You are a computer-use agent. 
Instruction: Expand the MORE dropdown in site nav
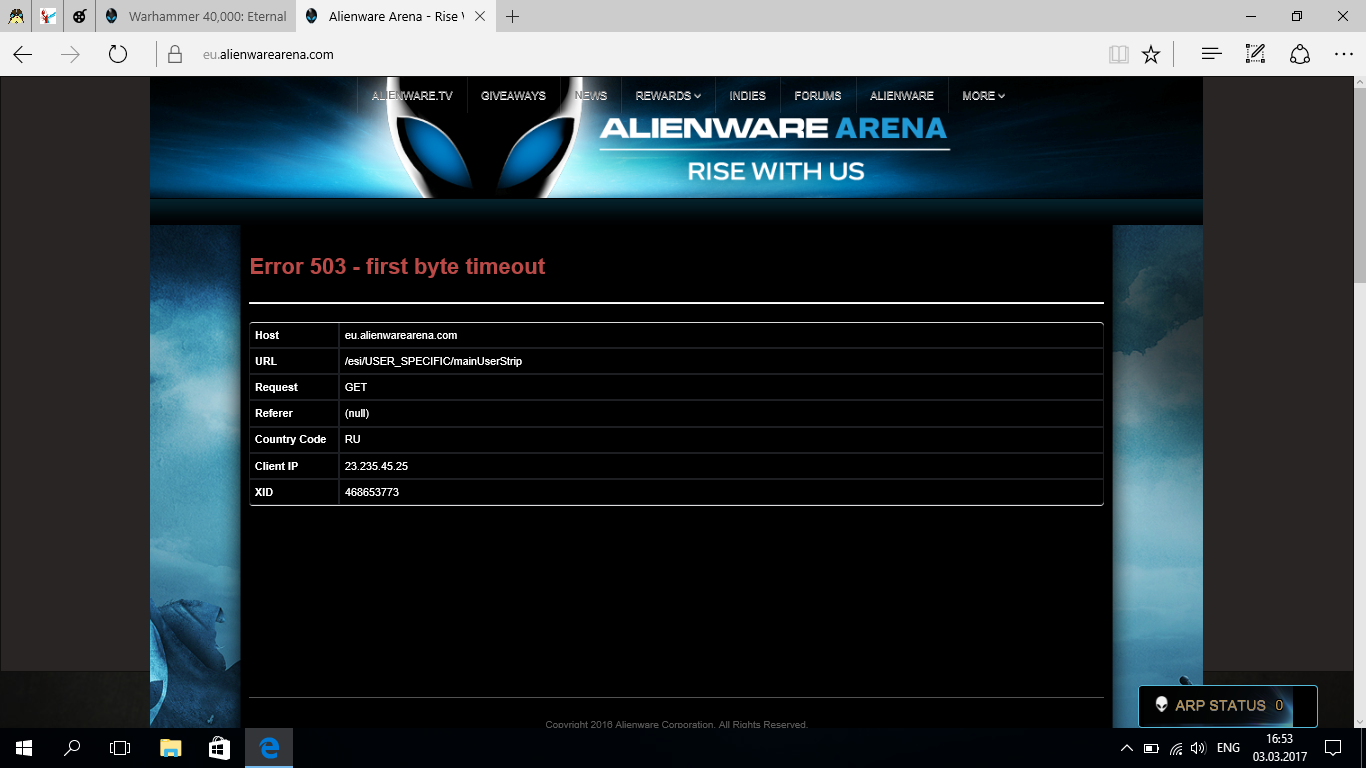point(983,96)
